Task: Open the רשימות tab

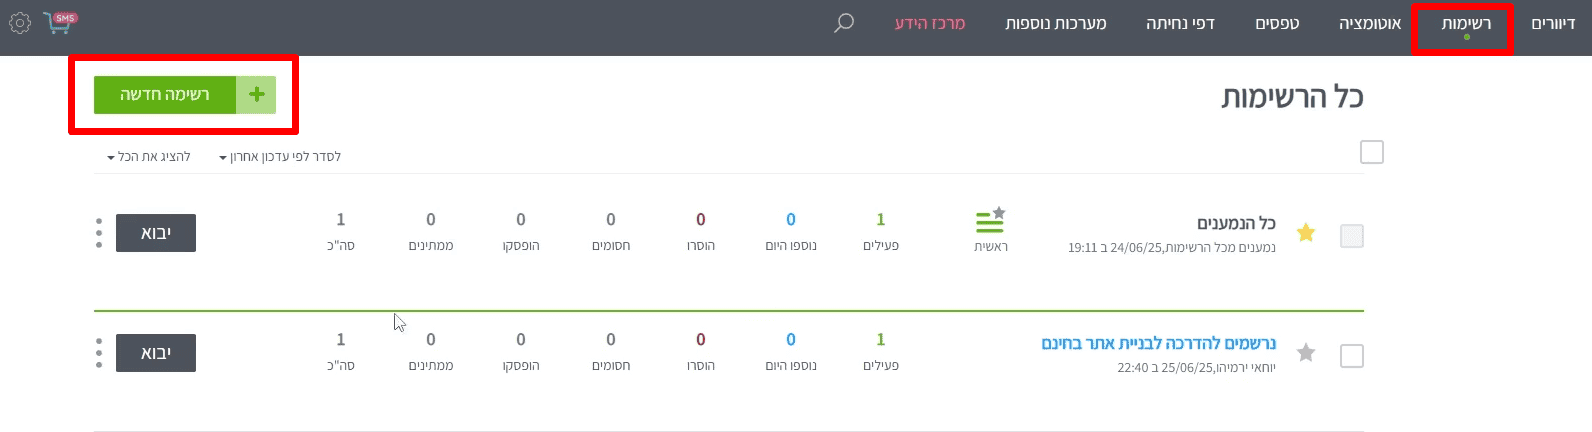Action: pyautogui.click(x=1465, y=24)
